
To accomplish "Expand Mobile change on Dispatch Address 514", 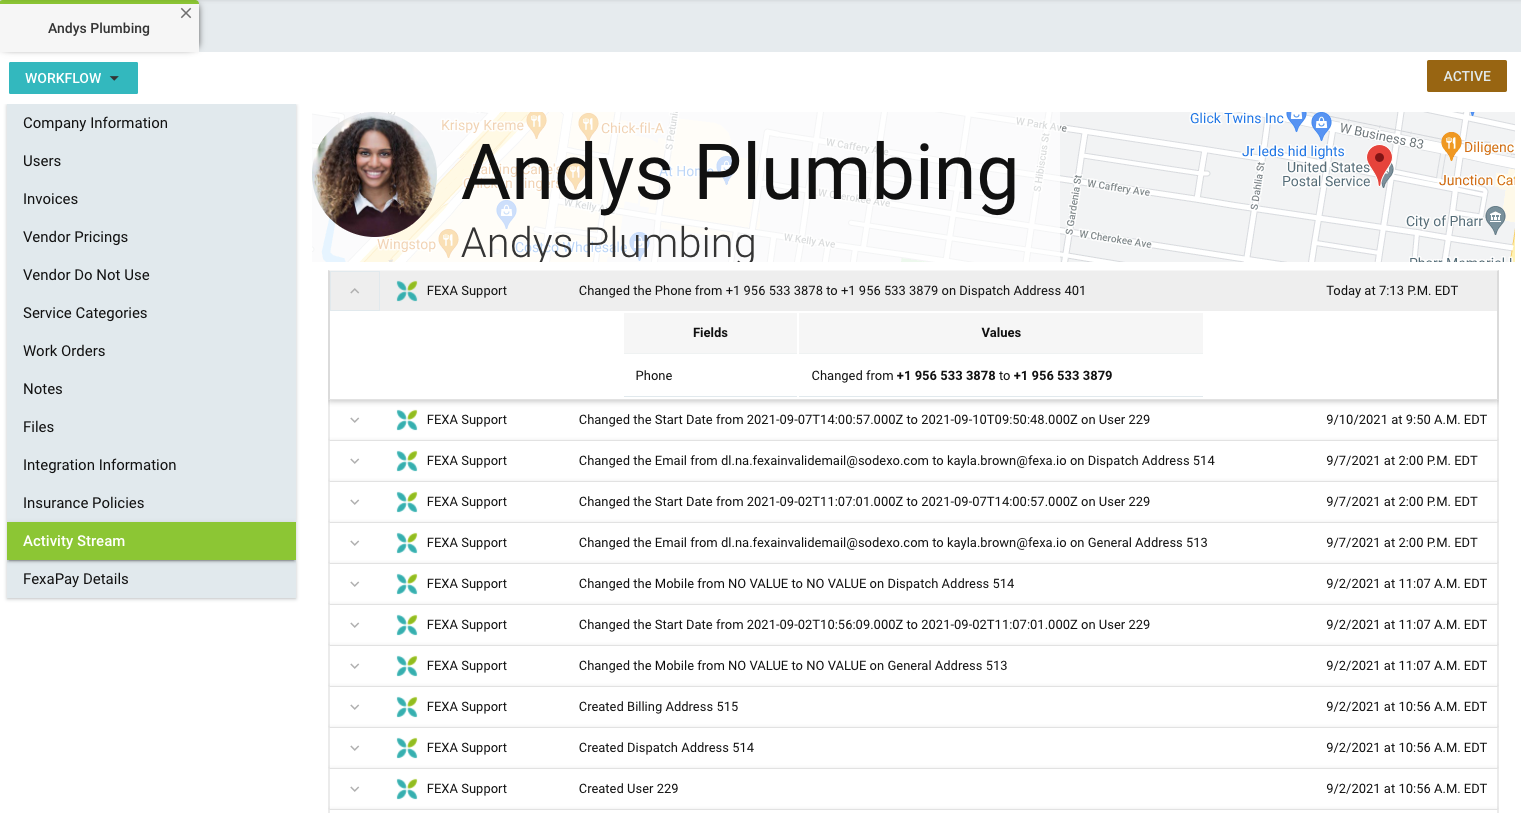I will 355,584.
